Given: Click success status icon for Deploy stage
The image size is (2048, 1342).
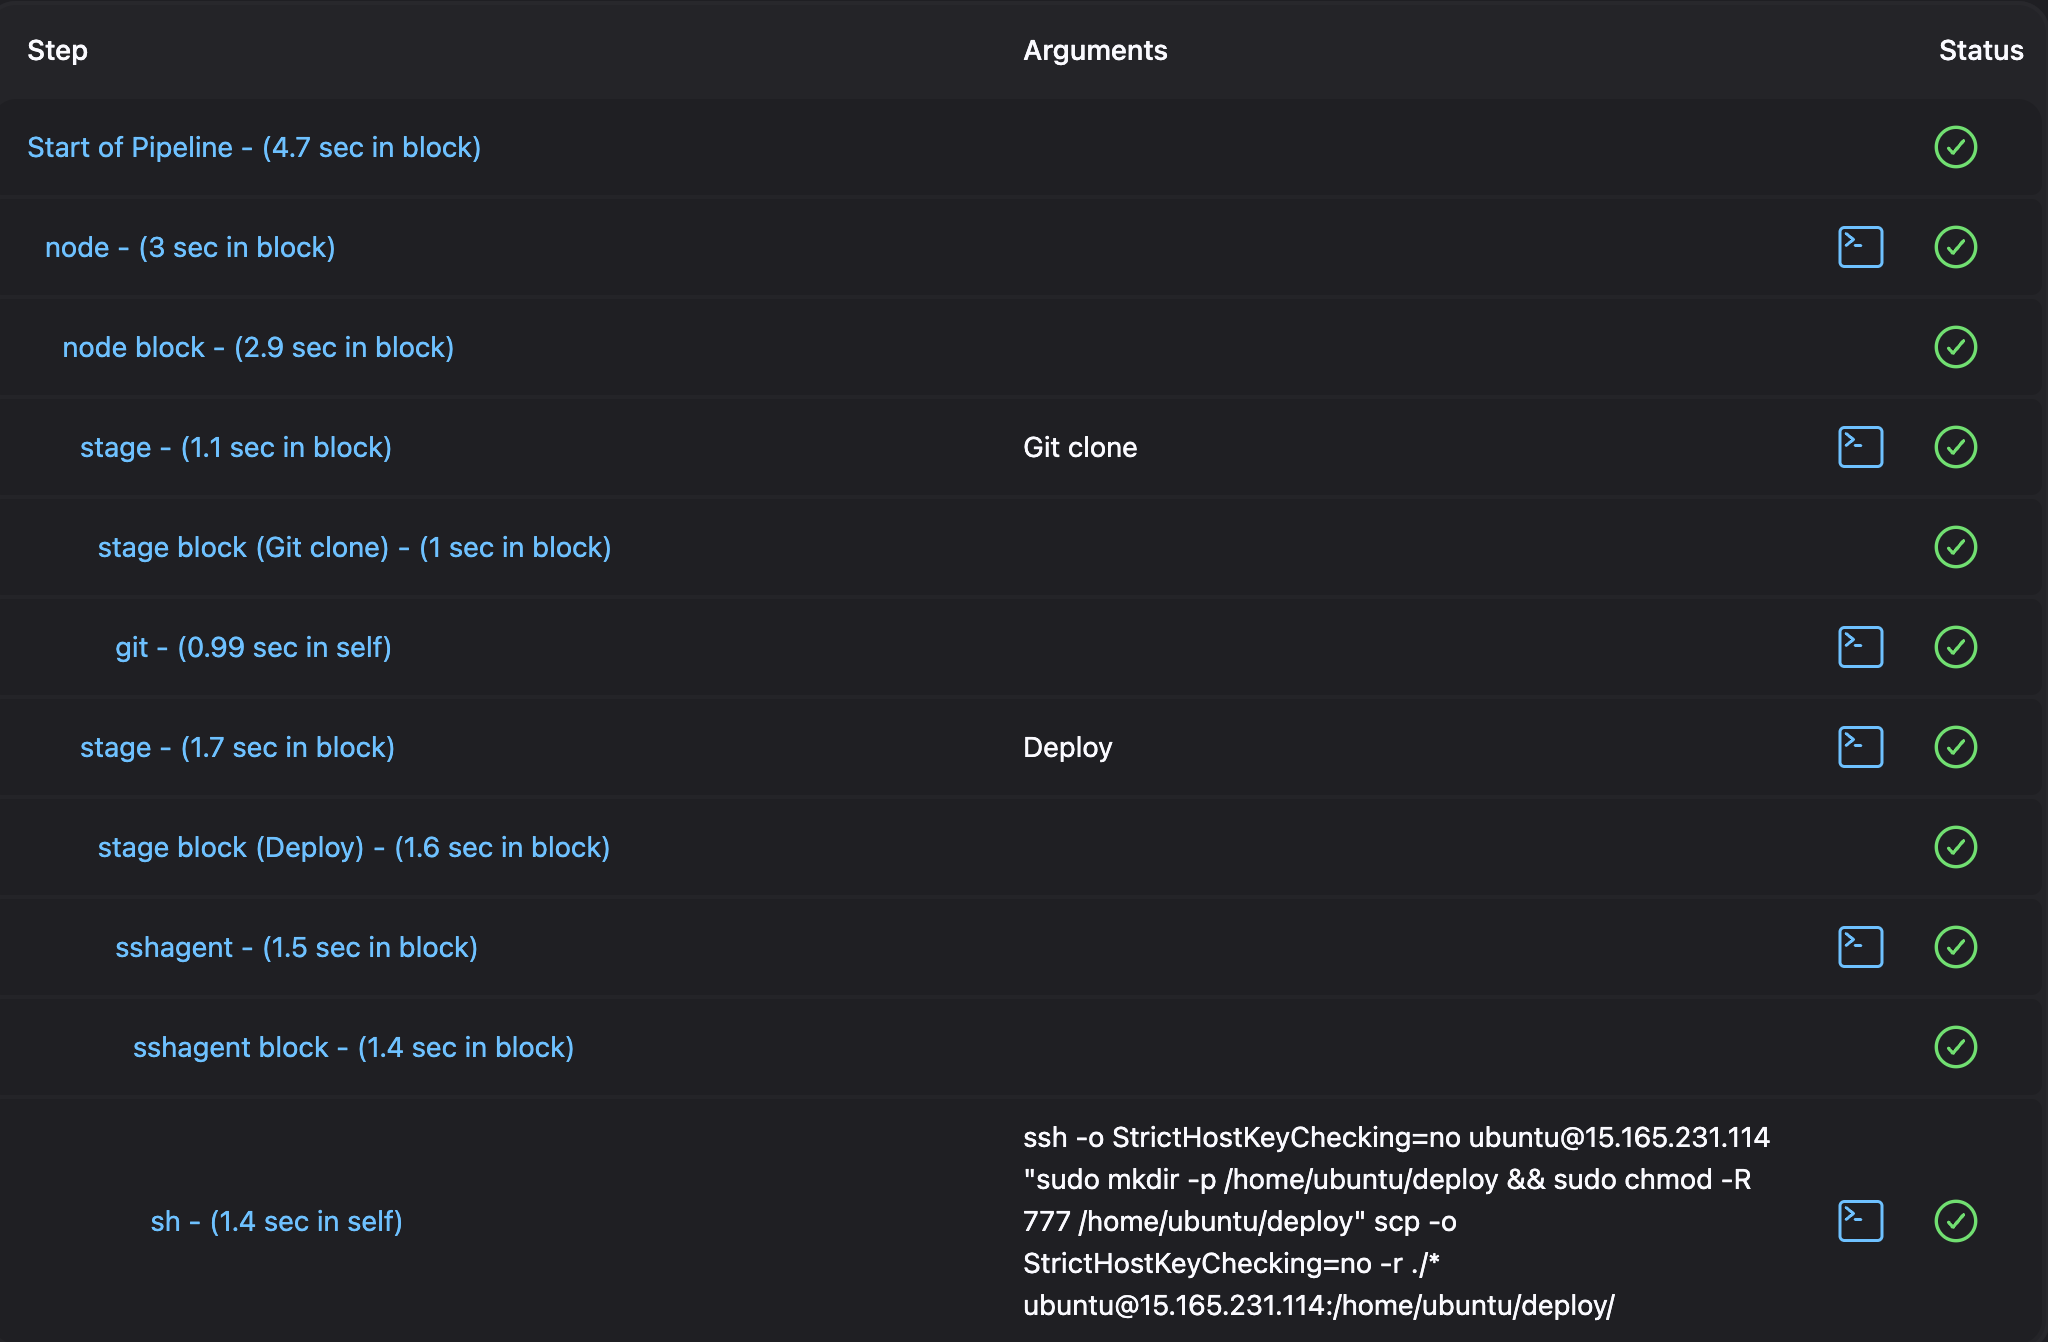Looking at the screenshot, I should [1955, 747].
